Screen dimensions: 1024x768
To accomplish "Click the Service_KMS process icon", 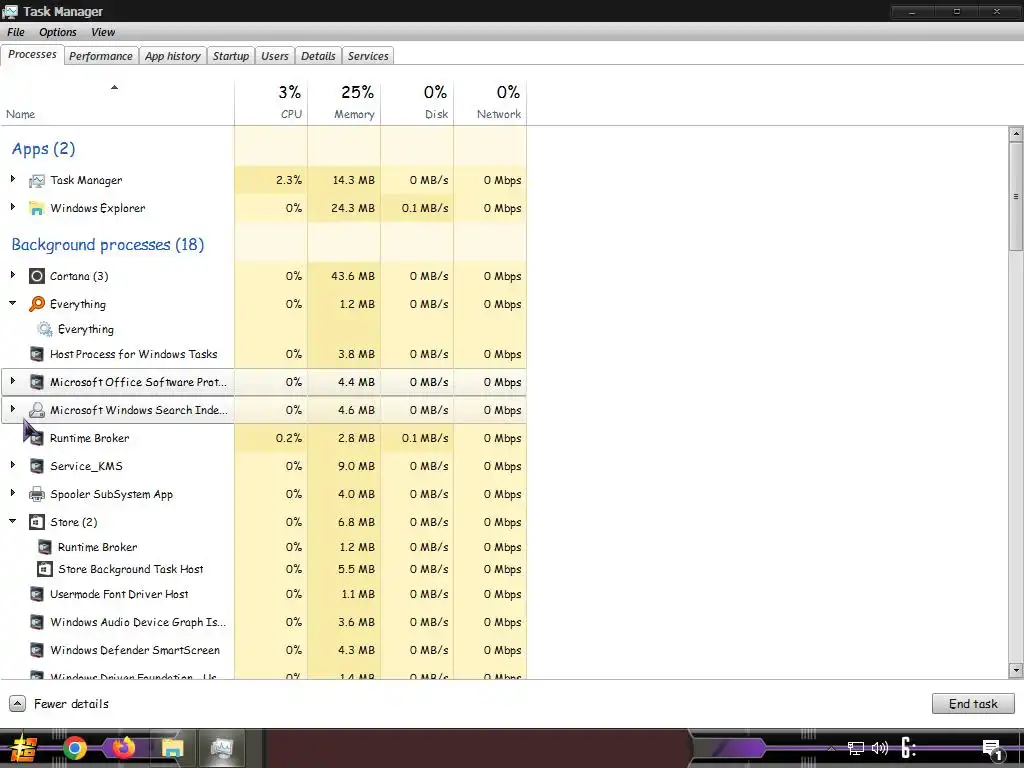I will point(37,466).
